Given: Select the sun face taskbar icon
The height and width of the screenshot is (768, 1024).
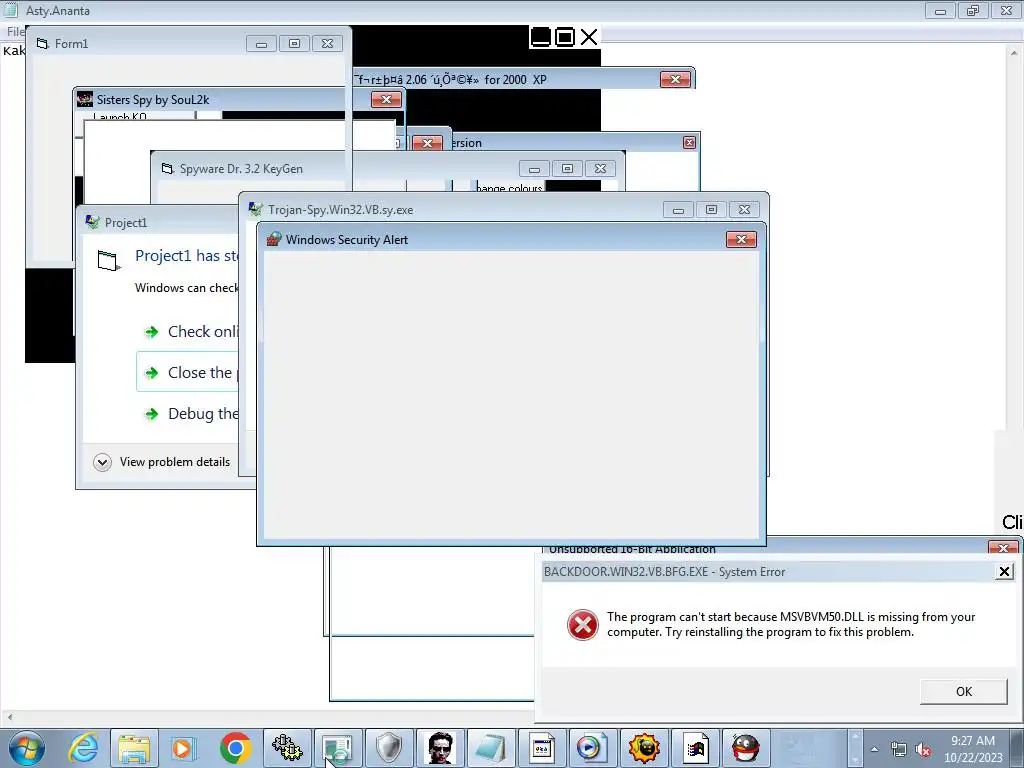Looking at the screenshot, I should (x=643, y=748).
